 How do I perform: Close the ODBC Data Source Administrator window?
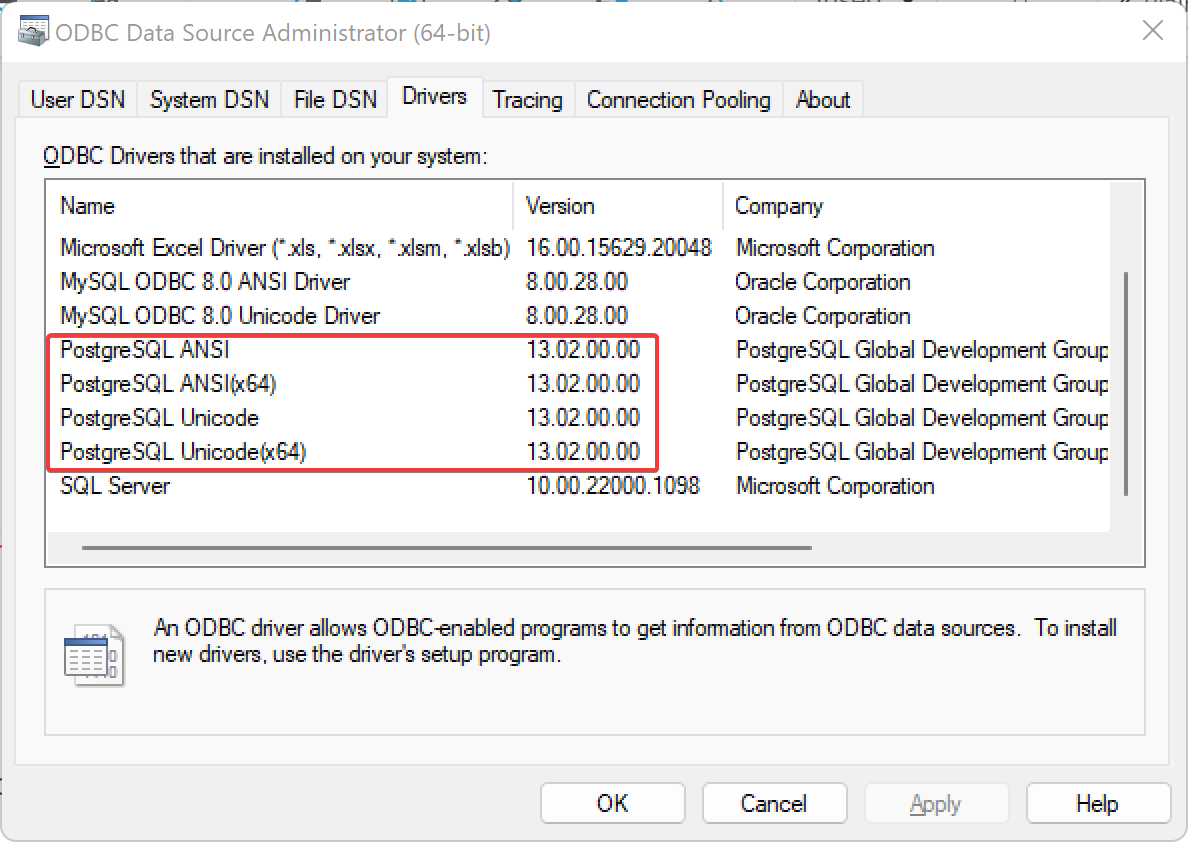click(x=1152, y=31)
